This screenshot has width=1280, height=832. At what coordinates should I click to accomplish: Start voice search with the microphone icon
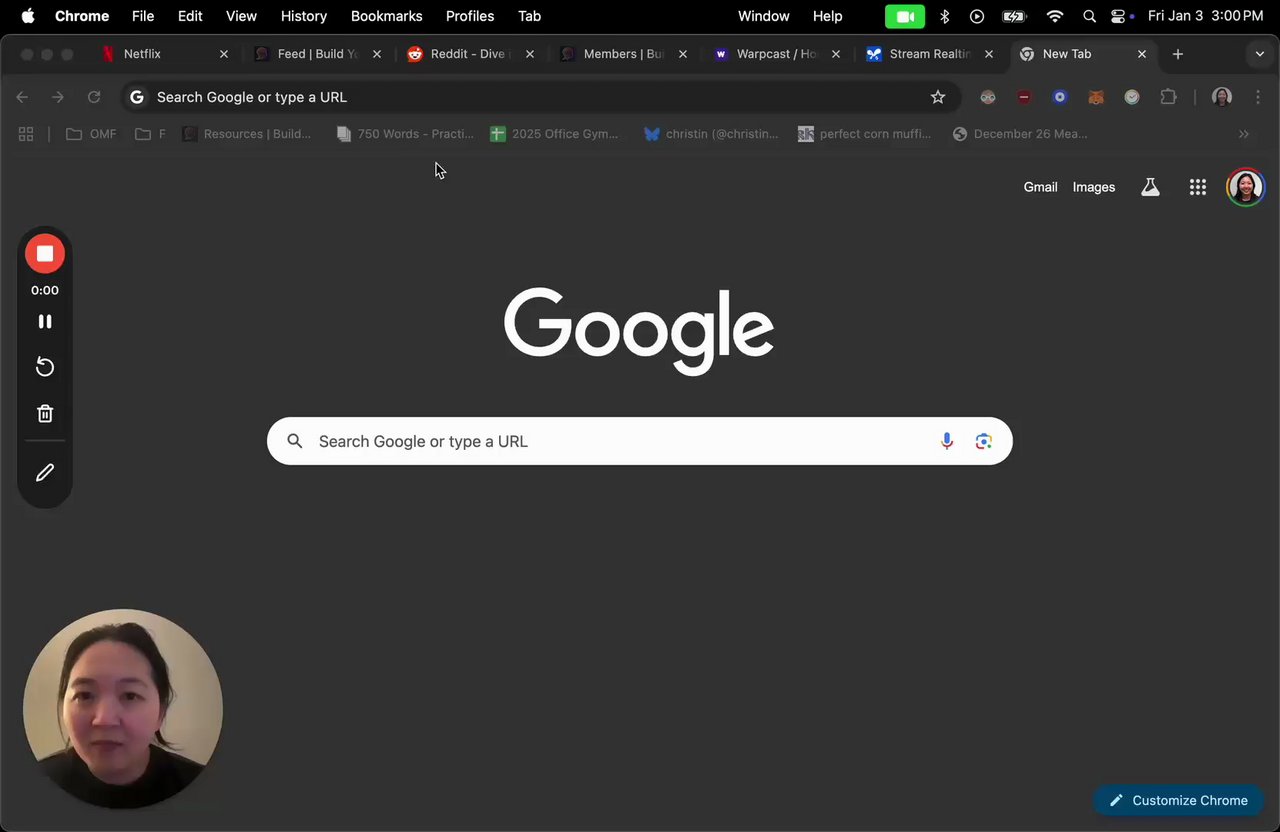click(x=946, y=441)
